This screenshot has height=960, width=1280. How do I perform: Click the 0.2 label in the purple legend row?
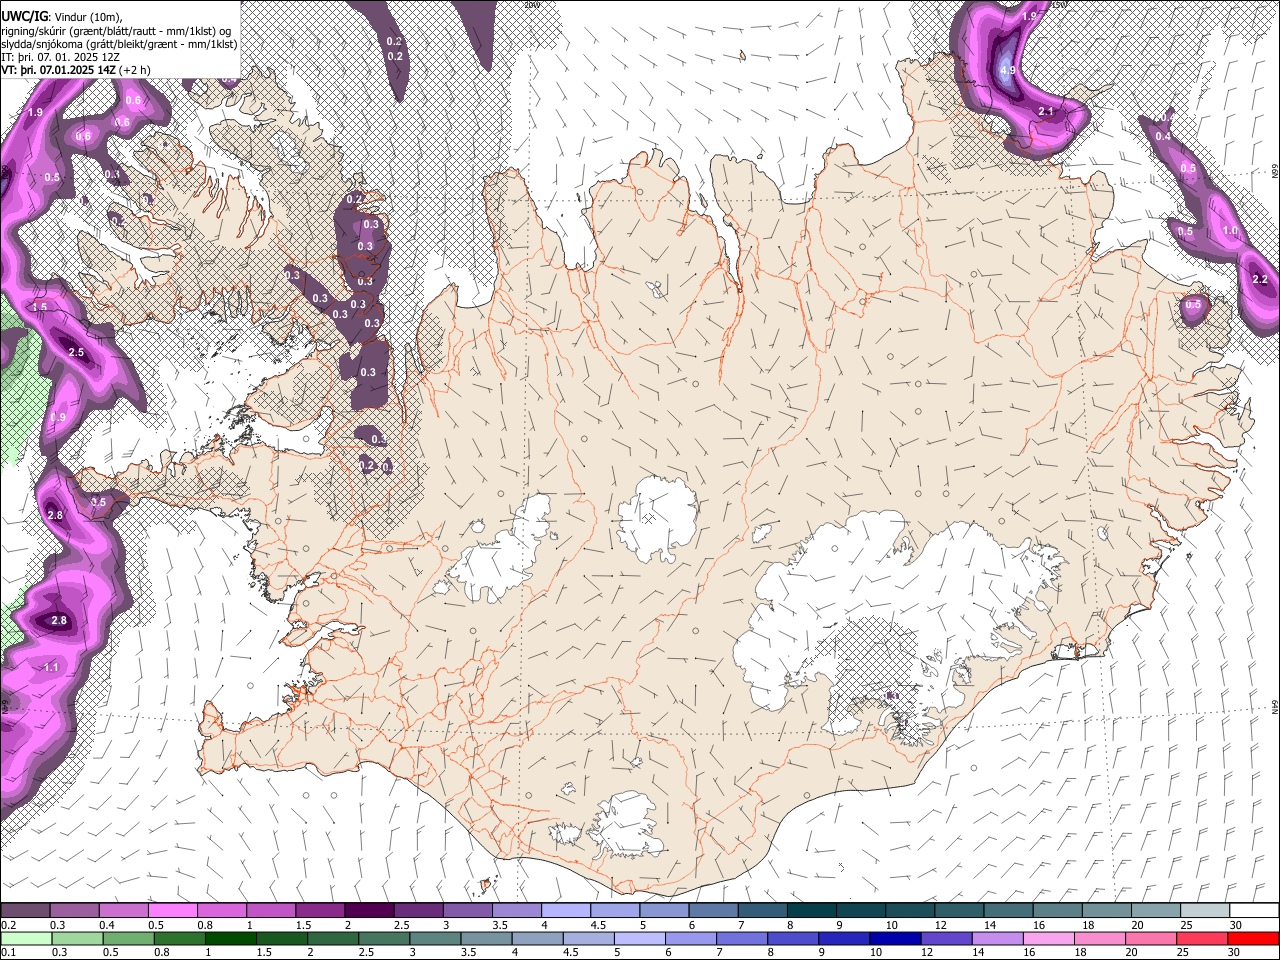point(7,925)
